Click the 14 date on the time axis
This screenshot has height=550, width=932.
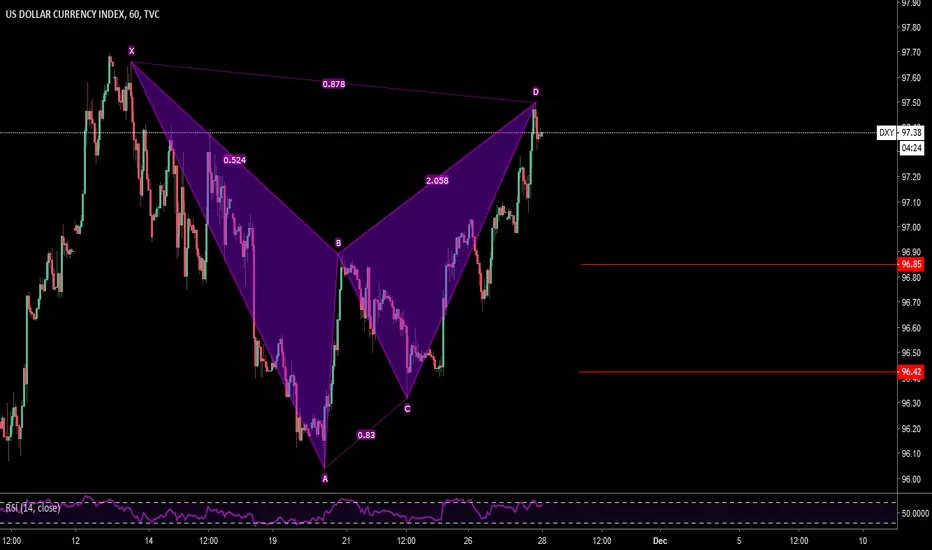pos(149,541)
